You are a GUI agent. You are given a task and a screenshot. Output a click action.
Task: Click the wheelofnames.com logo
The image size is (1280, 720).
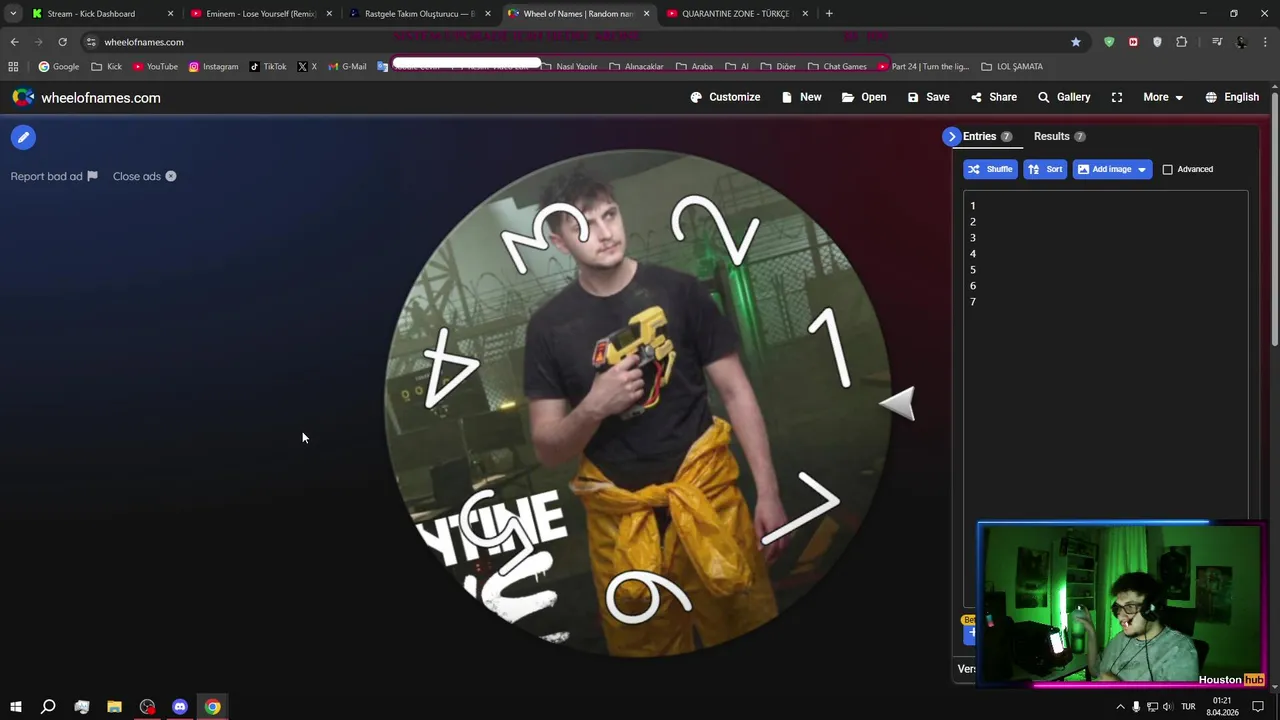[x=86, y=98]
